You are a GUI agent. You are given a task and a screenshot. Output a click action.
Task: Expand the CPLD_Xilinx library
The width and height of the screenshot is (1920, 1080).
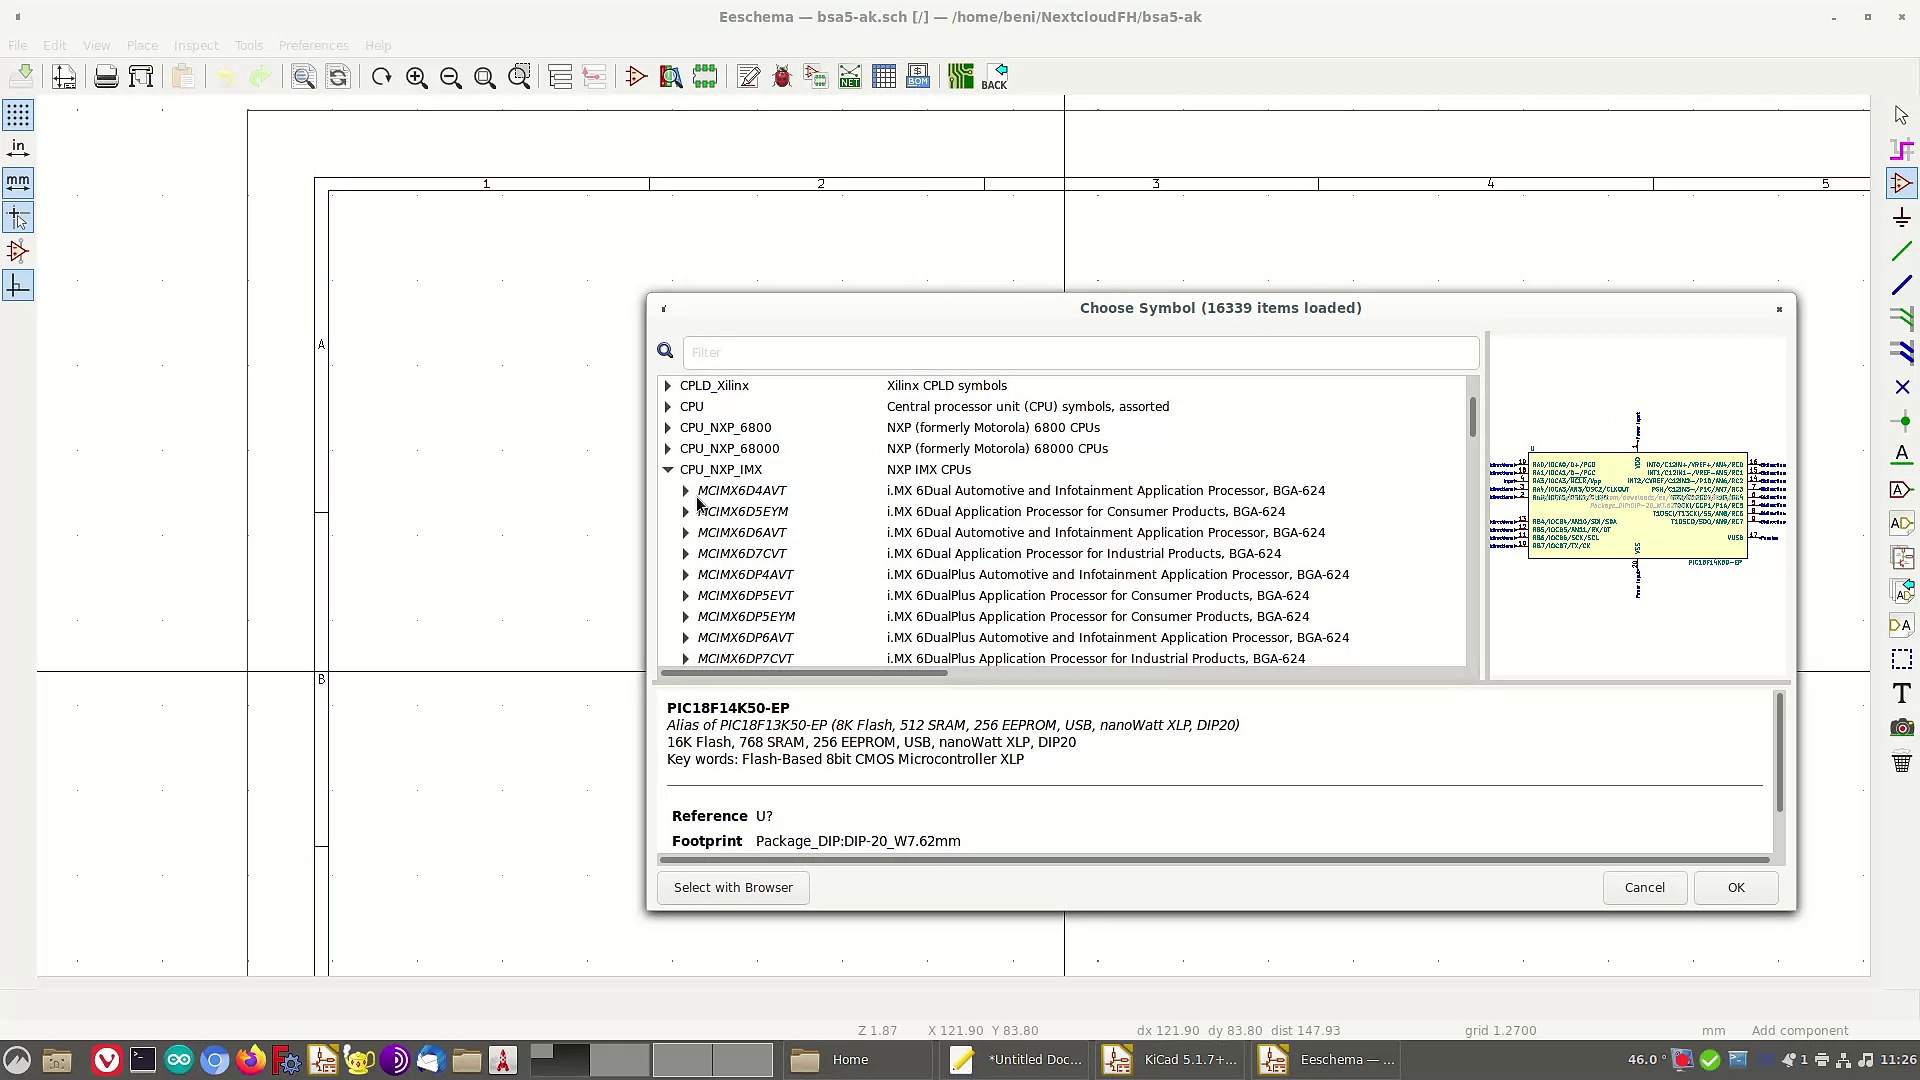point(668,385)
